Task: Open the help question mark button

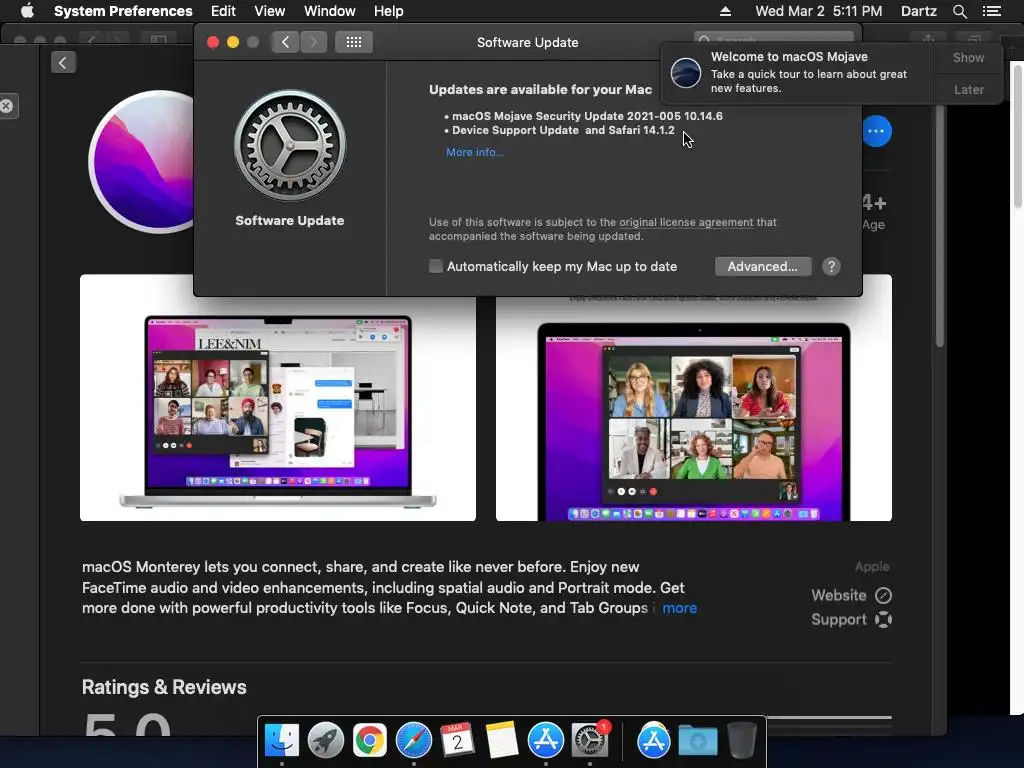Action: (x=831, y=266)
